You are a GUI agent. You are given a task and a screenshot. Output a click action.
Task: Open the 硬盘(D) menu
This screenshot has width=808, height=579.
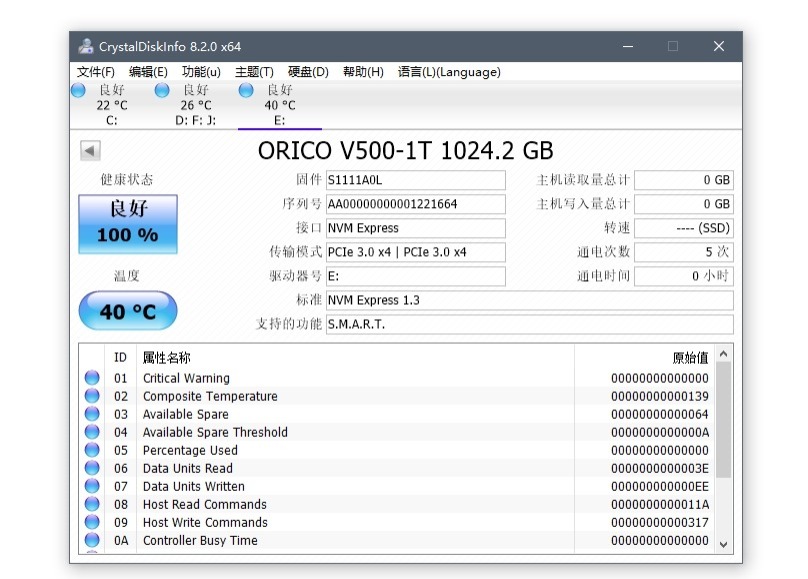(308, 72)
